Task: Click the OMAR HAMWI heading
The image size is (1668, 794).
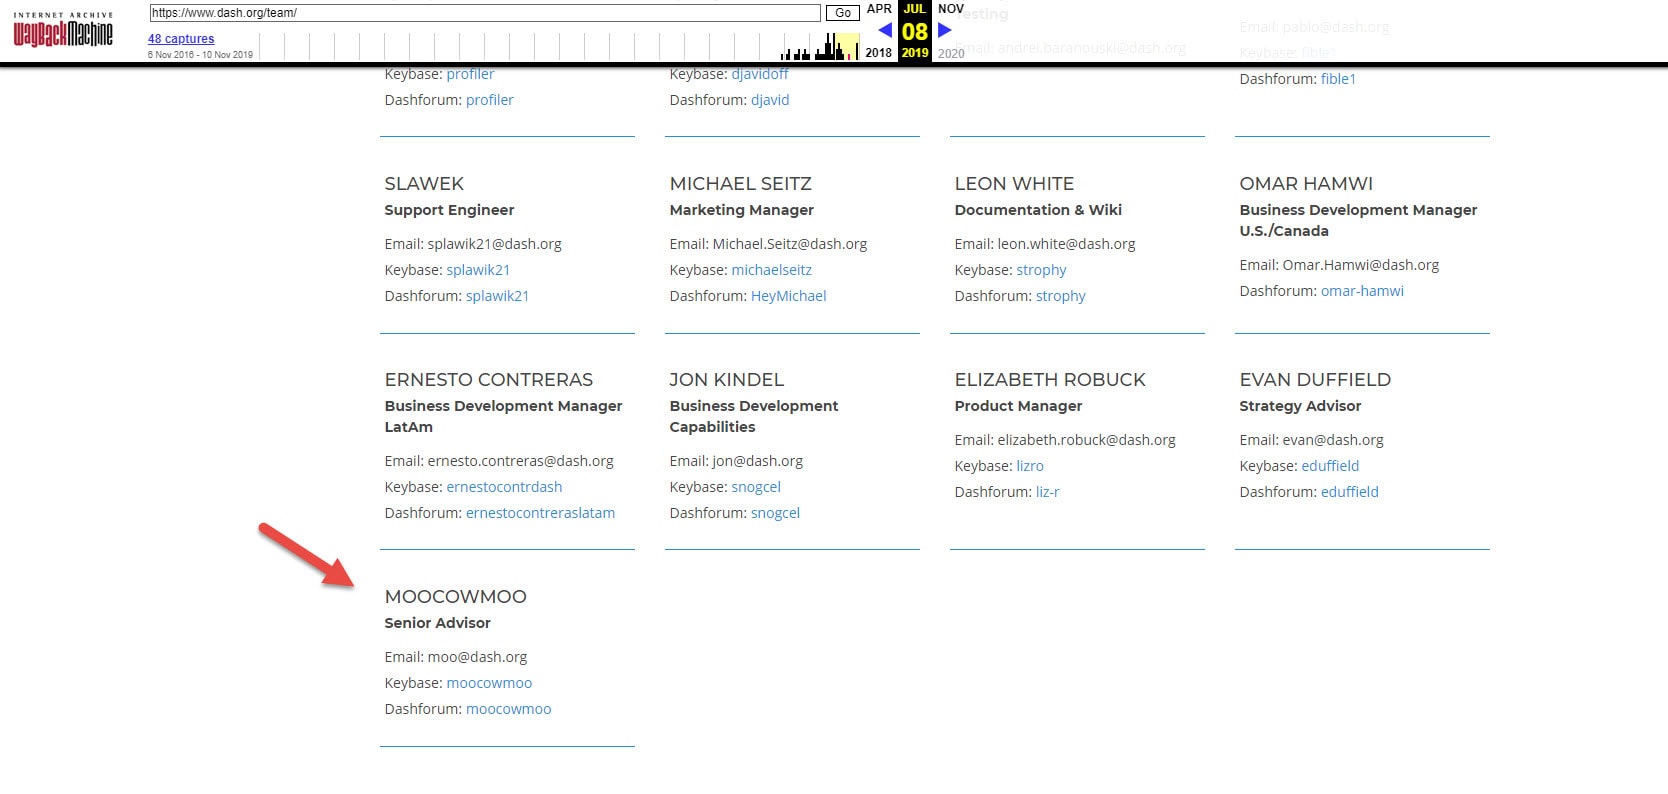Action: coord(1306,184)
